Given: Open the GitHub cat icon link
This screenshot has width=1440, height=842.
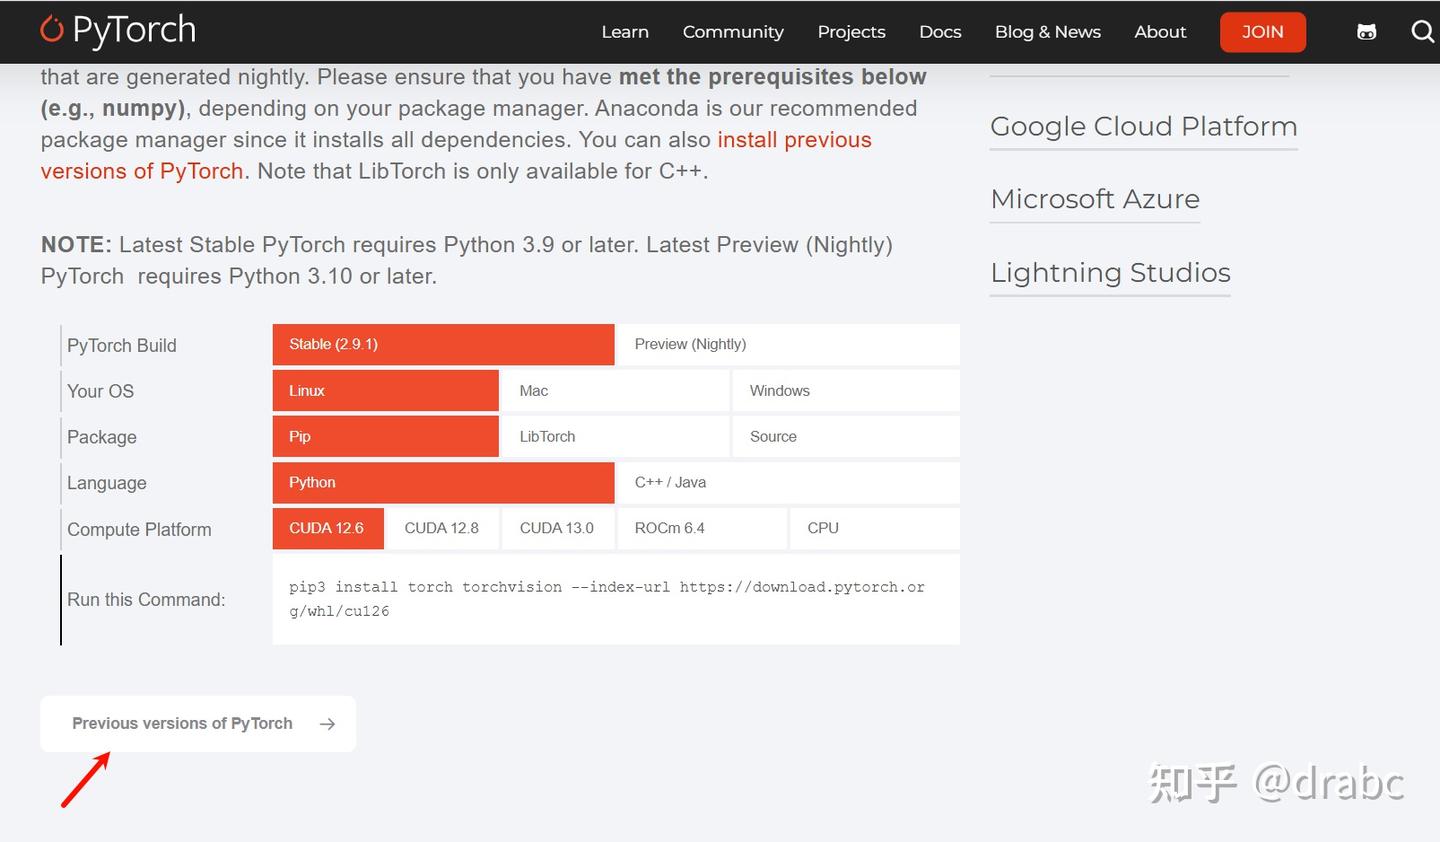Looking at the screenshot, I should tap(1366, 32).
